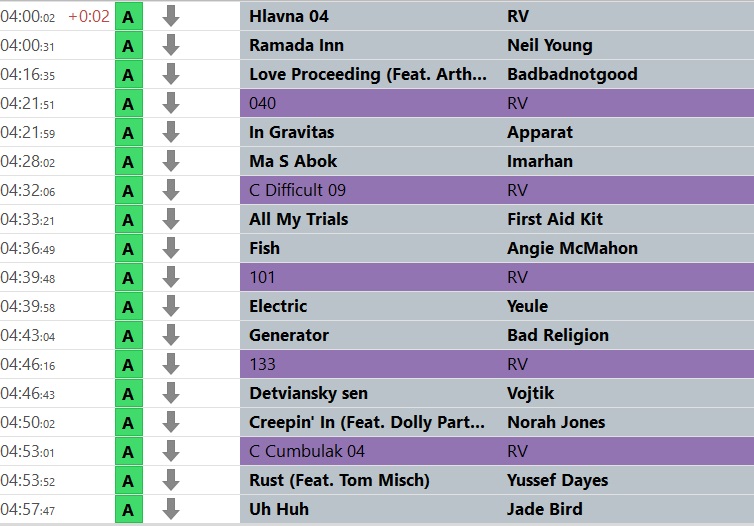Toggle green A badge for Electric
The height and width of the screenshot is (526, 754).
point(129,306)
